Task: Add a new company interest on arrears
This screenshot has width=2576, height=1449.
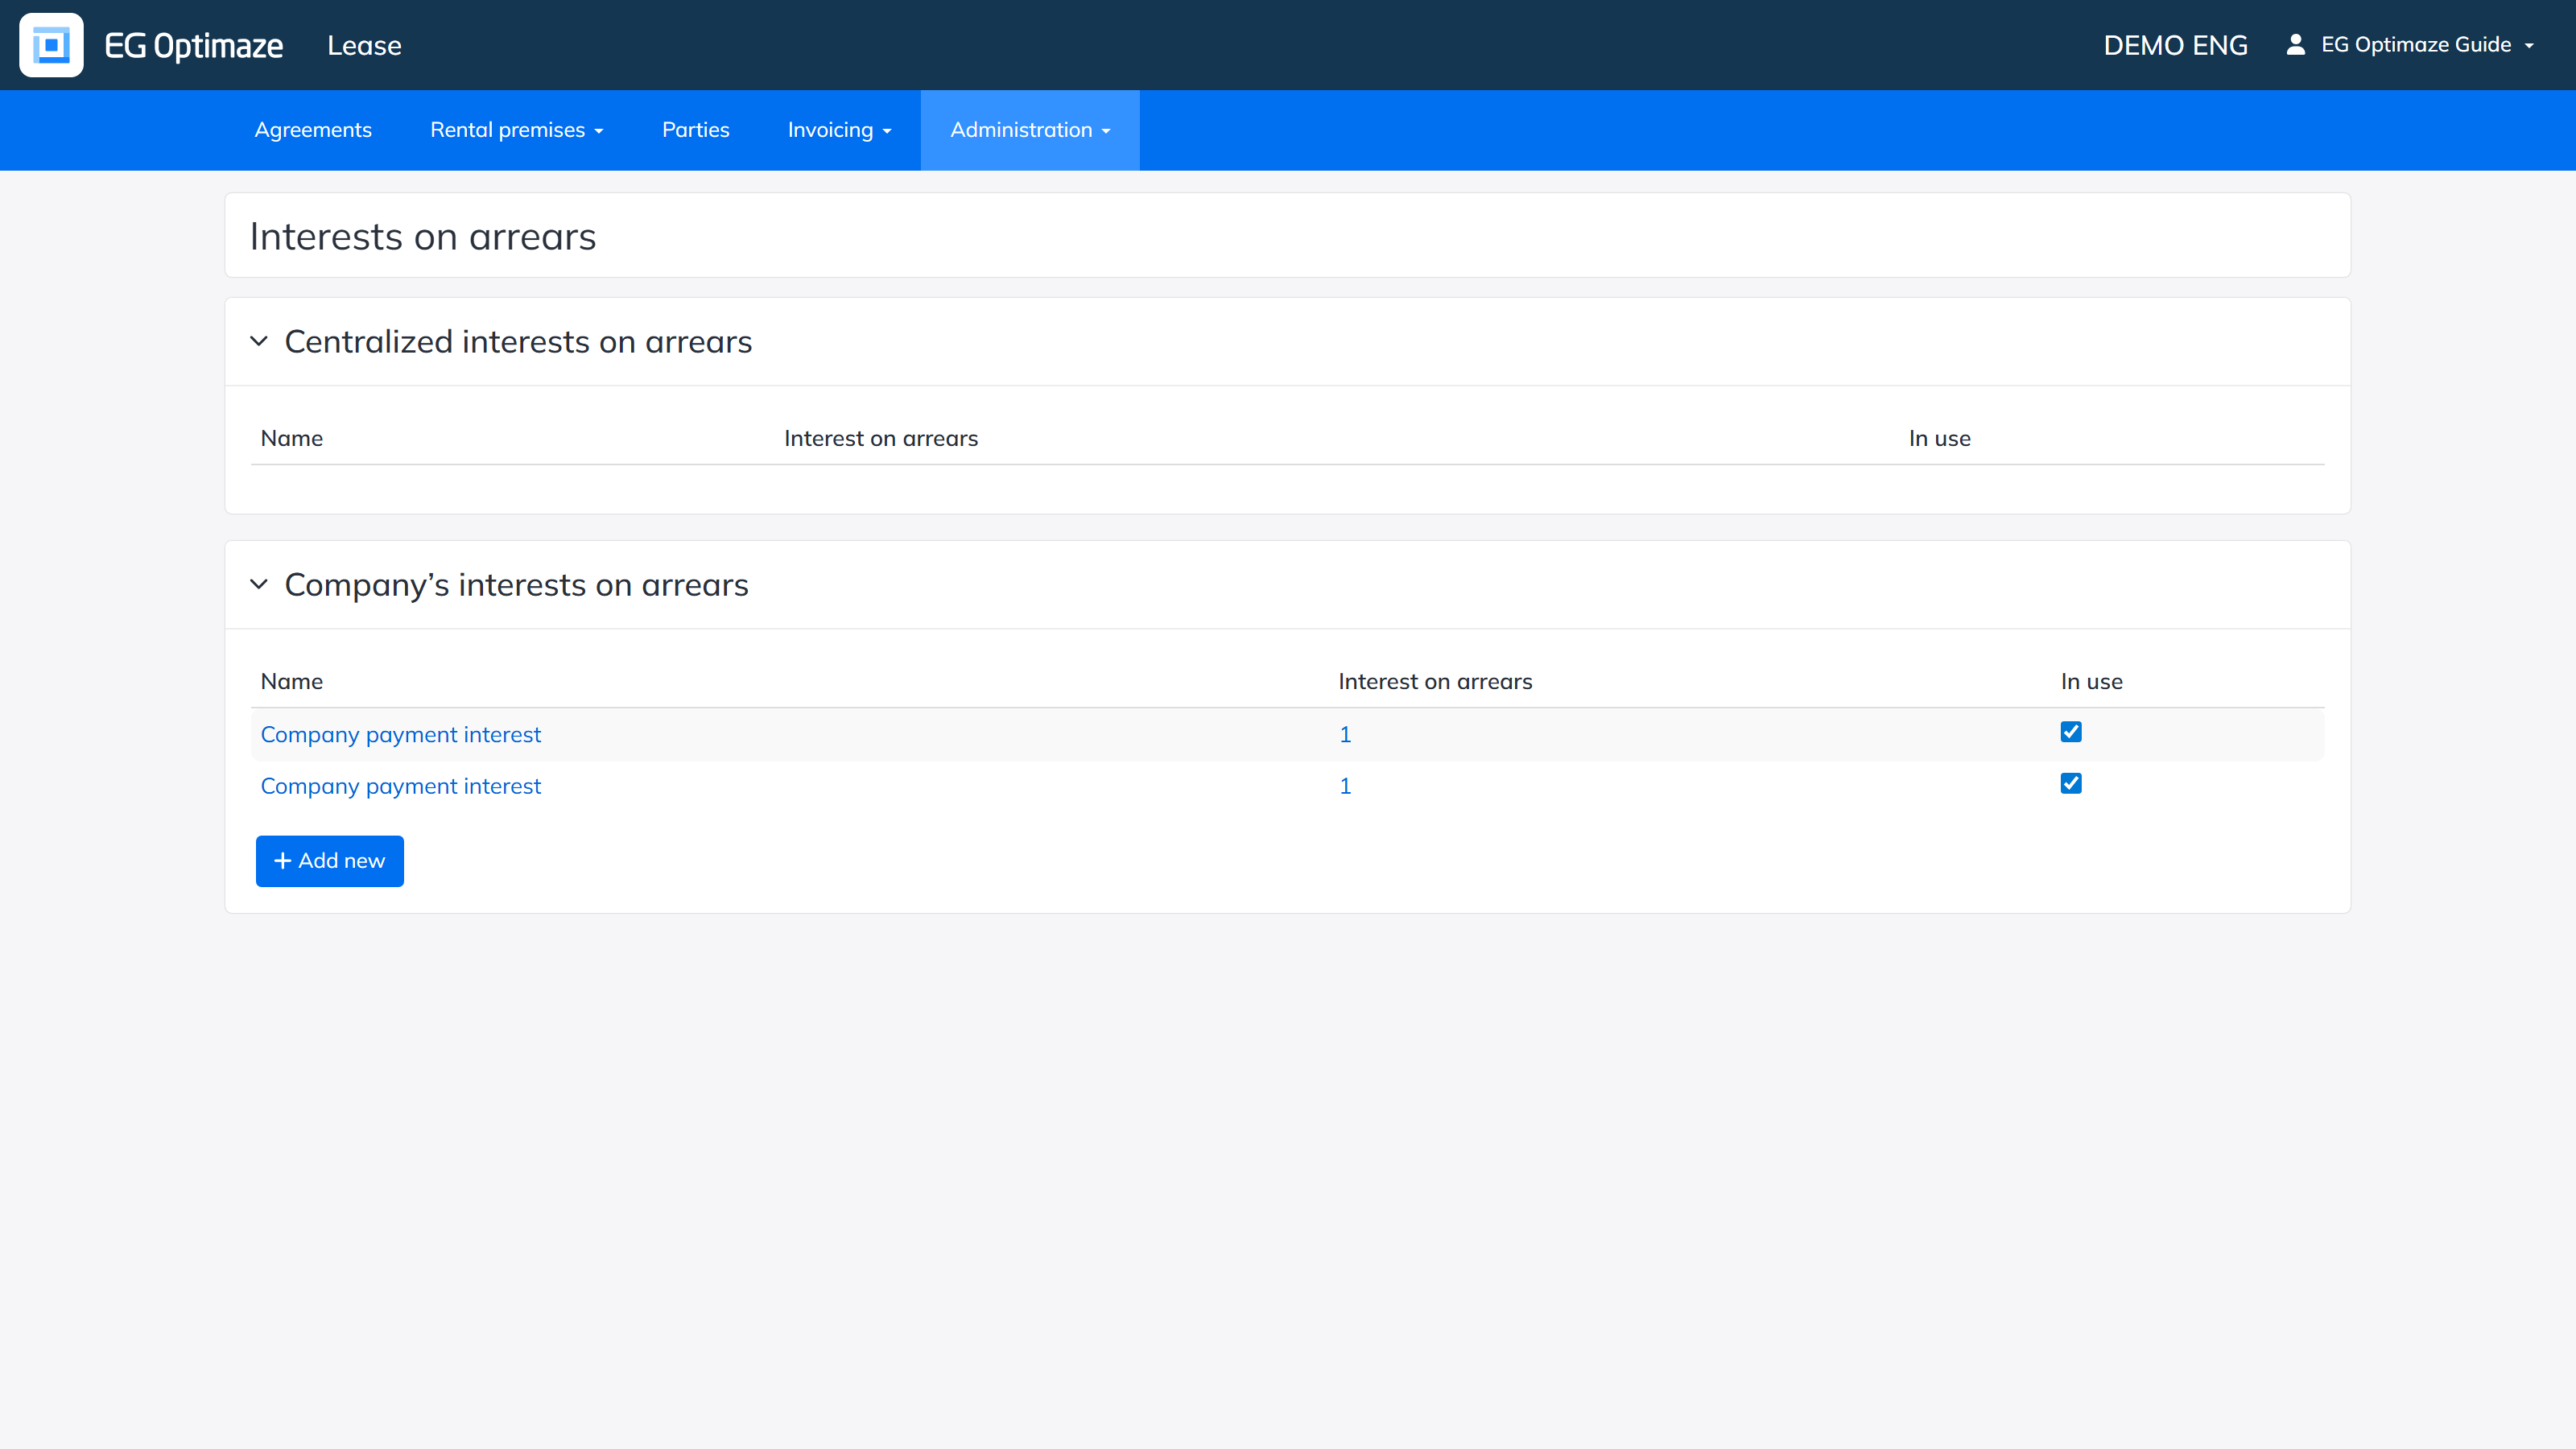Action: point(330,861)
